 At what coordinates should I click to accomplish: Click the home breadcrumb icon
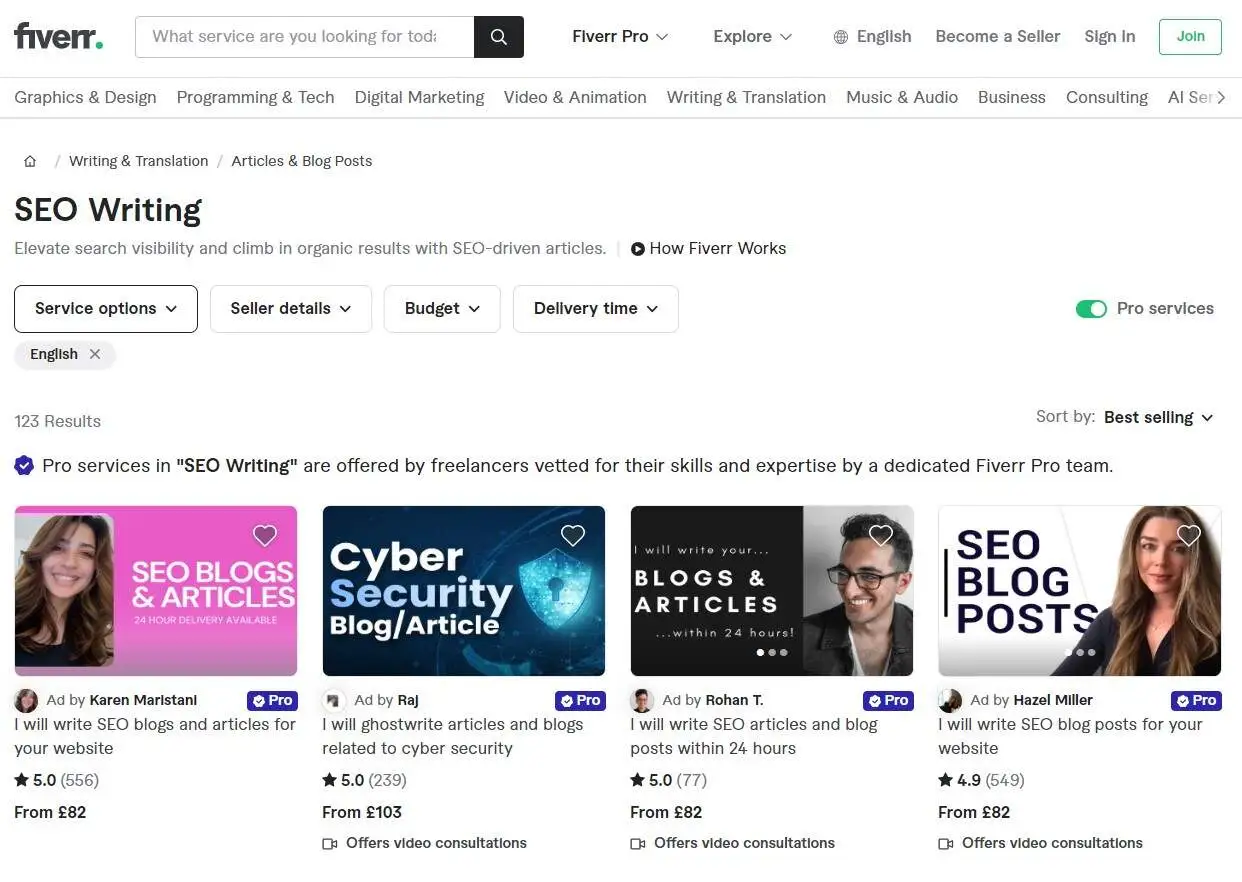(30, 161)
